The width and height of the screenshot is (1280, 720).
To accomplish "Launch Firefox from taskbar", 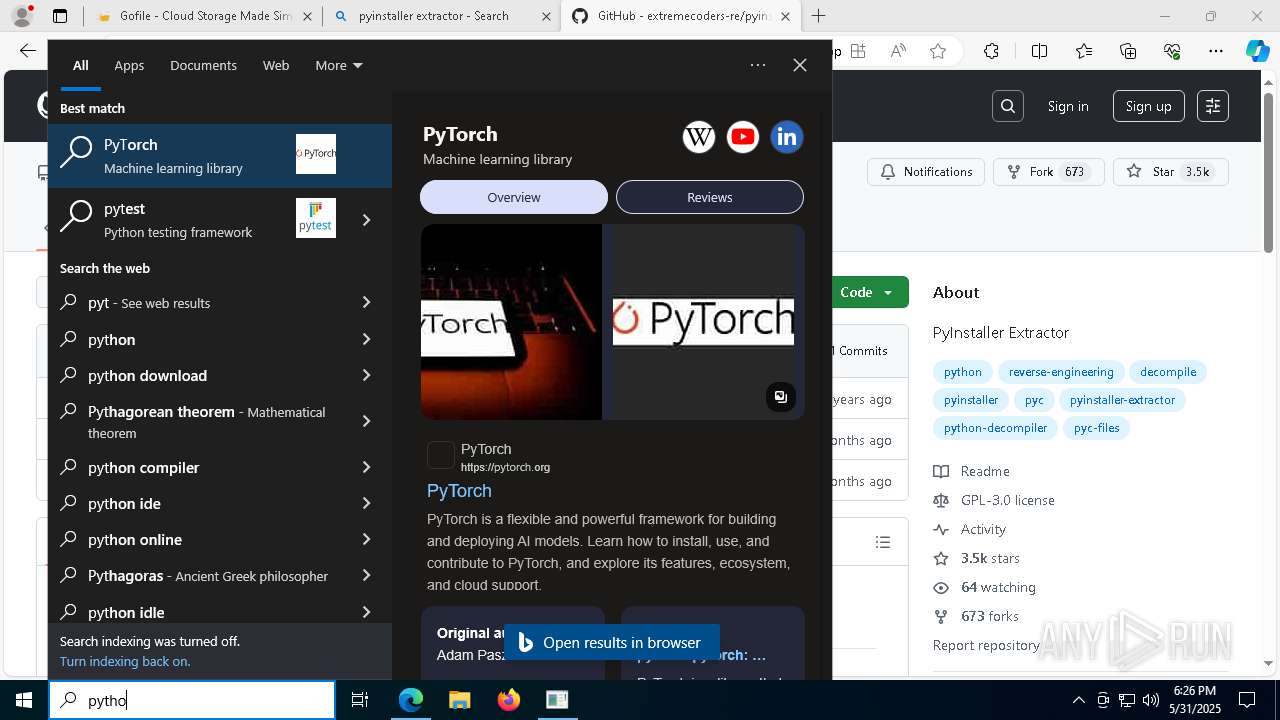I will (x=508, y=700).
